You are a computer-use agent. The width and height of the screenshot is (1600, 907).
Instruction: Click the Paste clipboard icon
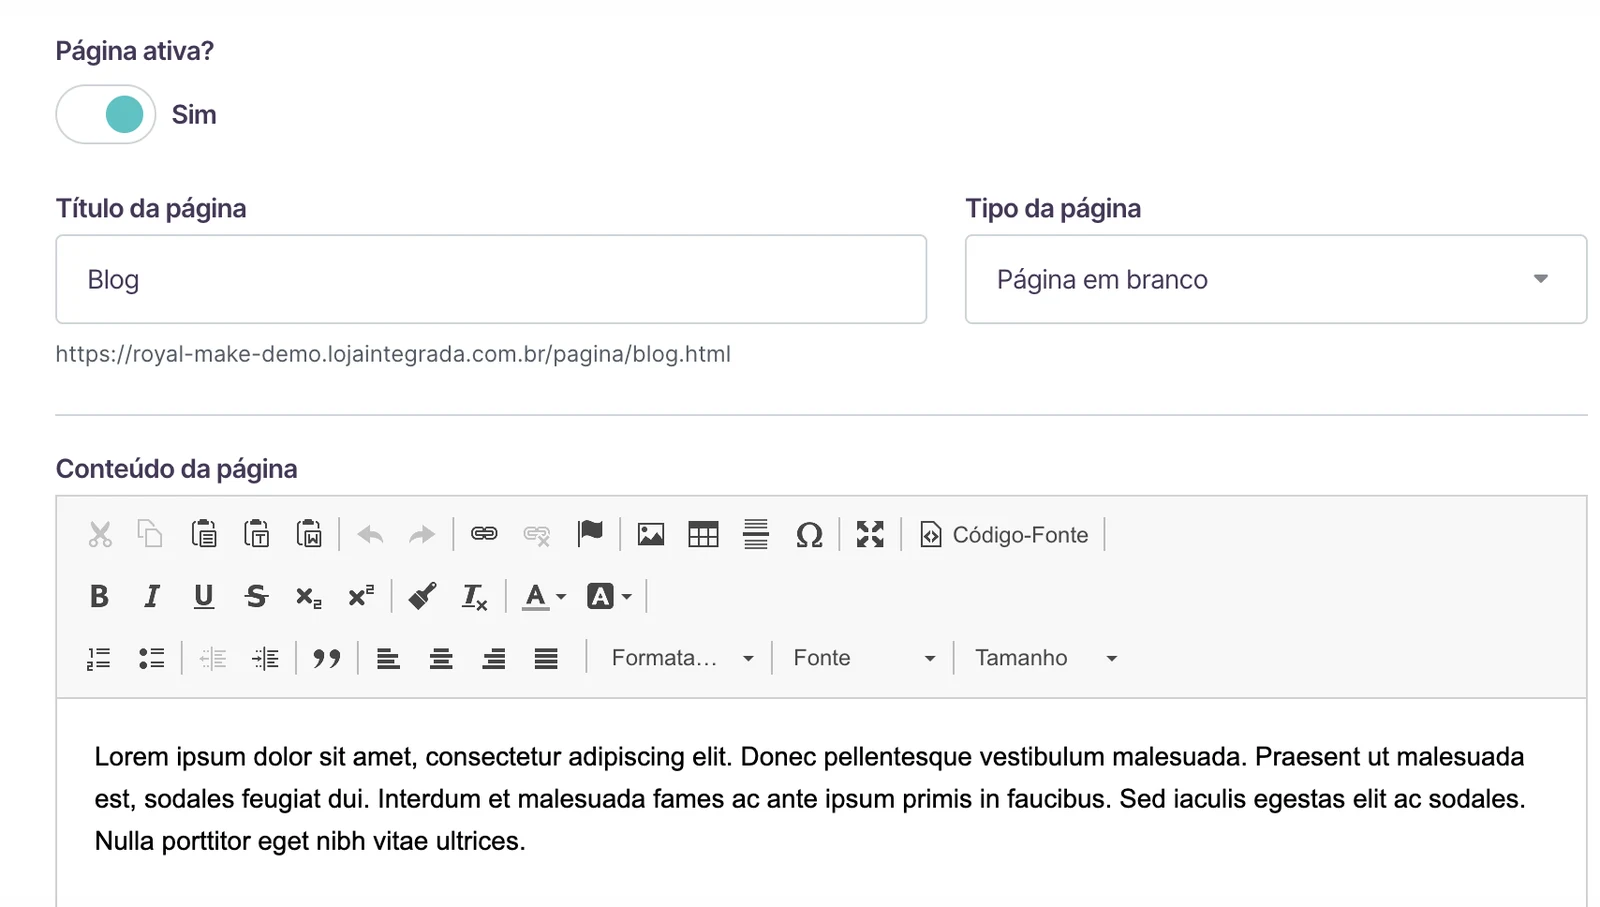point(204,534)
